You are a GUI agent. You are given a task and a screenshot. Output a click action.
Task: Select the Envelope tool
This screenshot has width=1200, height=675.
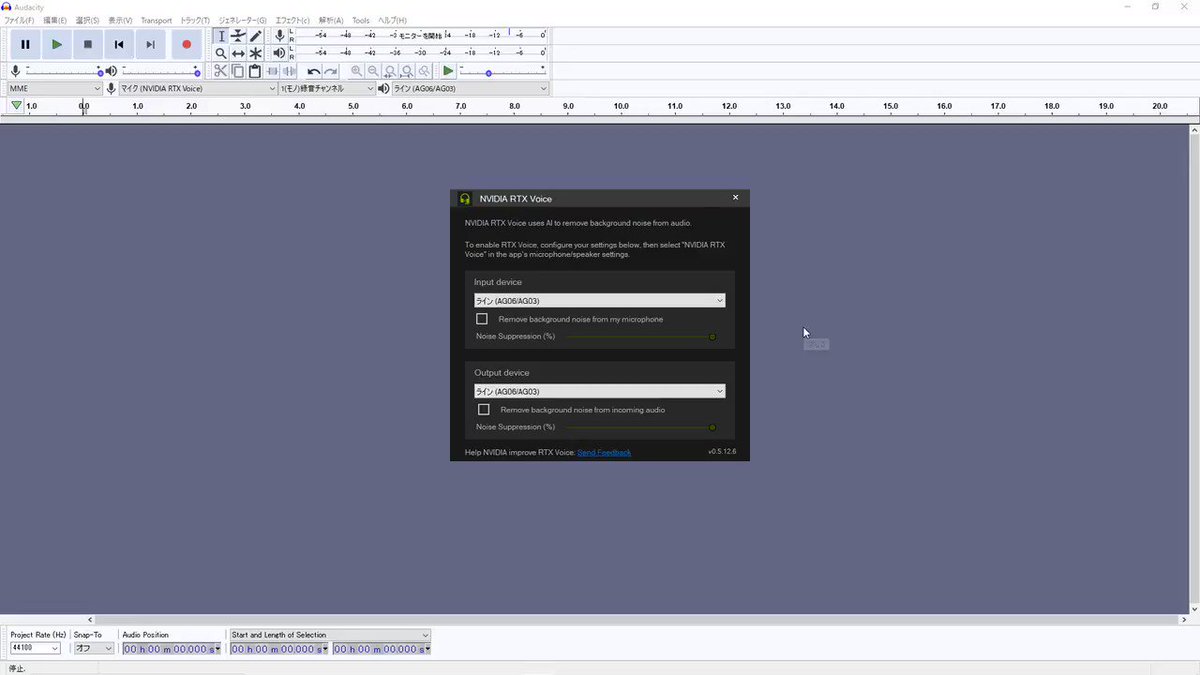point(238,36)
